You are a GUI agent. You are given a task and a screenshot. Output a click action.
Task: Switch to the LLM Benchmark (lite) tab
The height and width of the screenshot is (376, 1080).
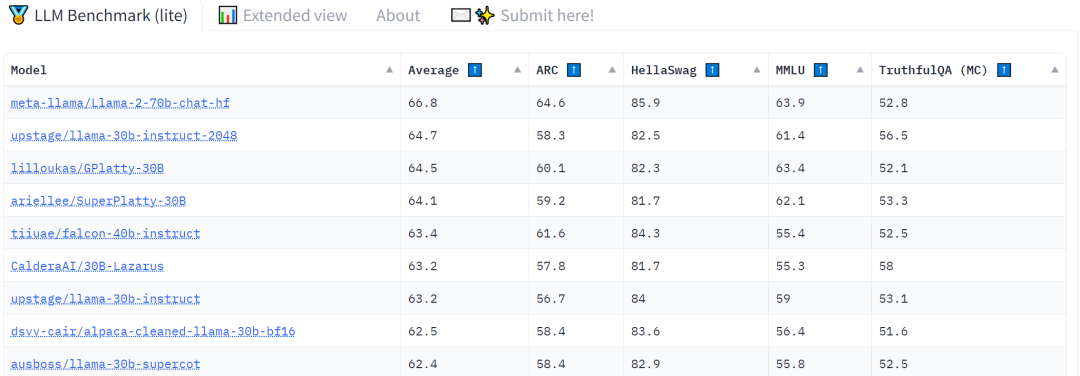coord(101,15)
